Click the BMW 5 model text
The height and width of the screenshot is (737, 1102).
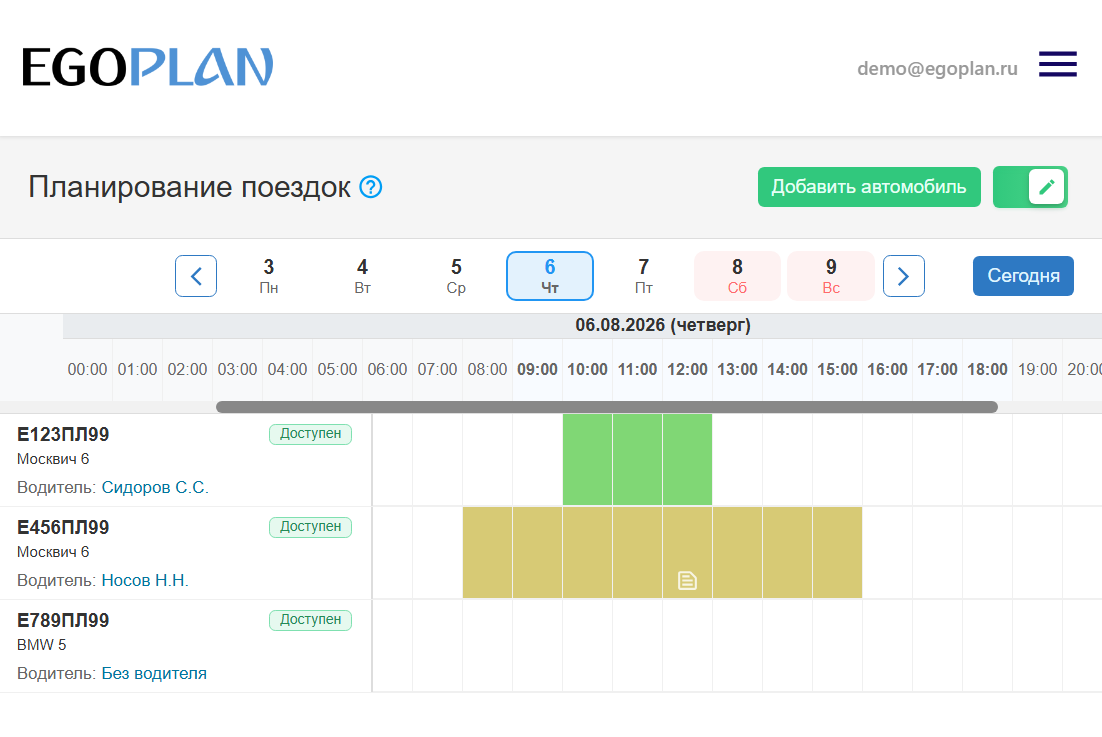tap(41, 645)
